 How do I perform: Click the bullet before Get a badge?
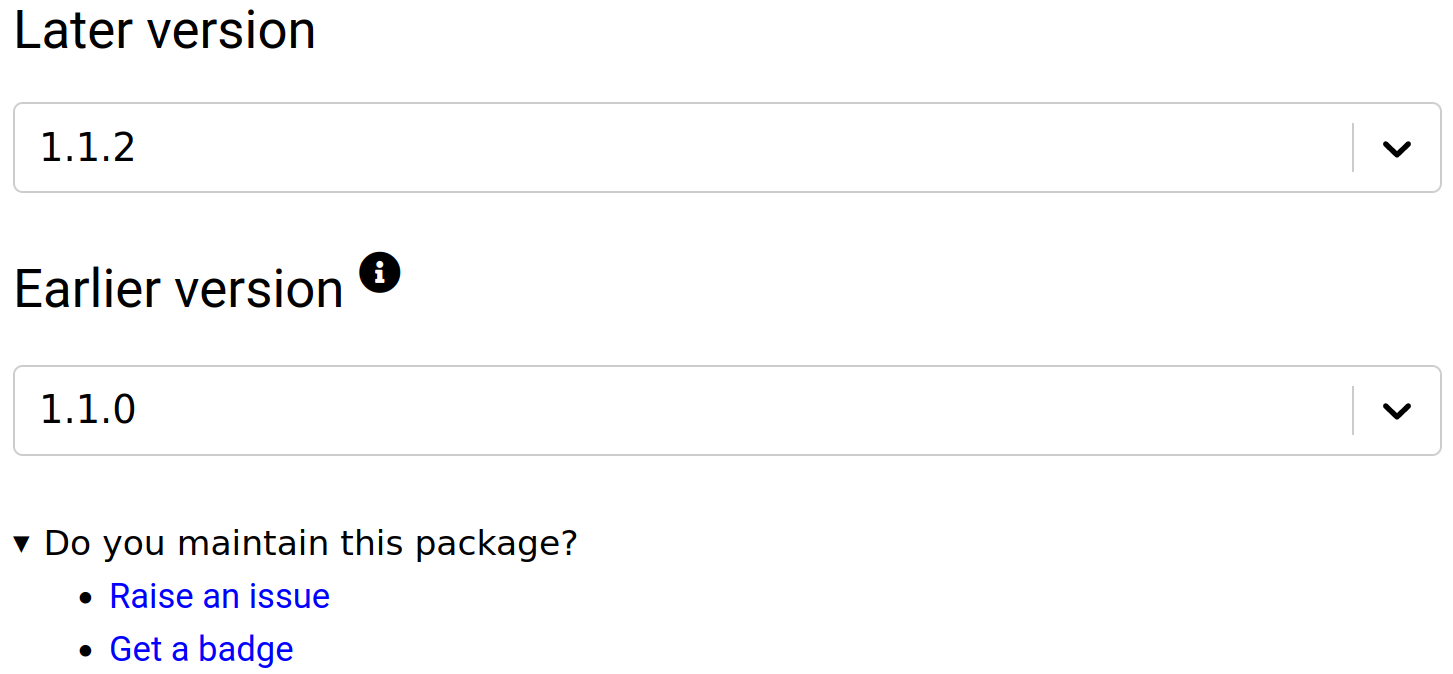[x=87, y=651]
